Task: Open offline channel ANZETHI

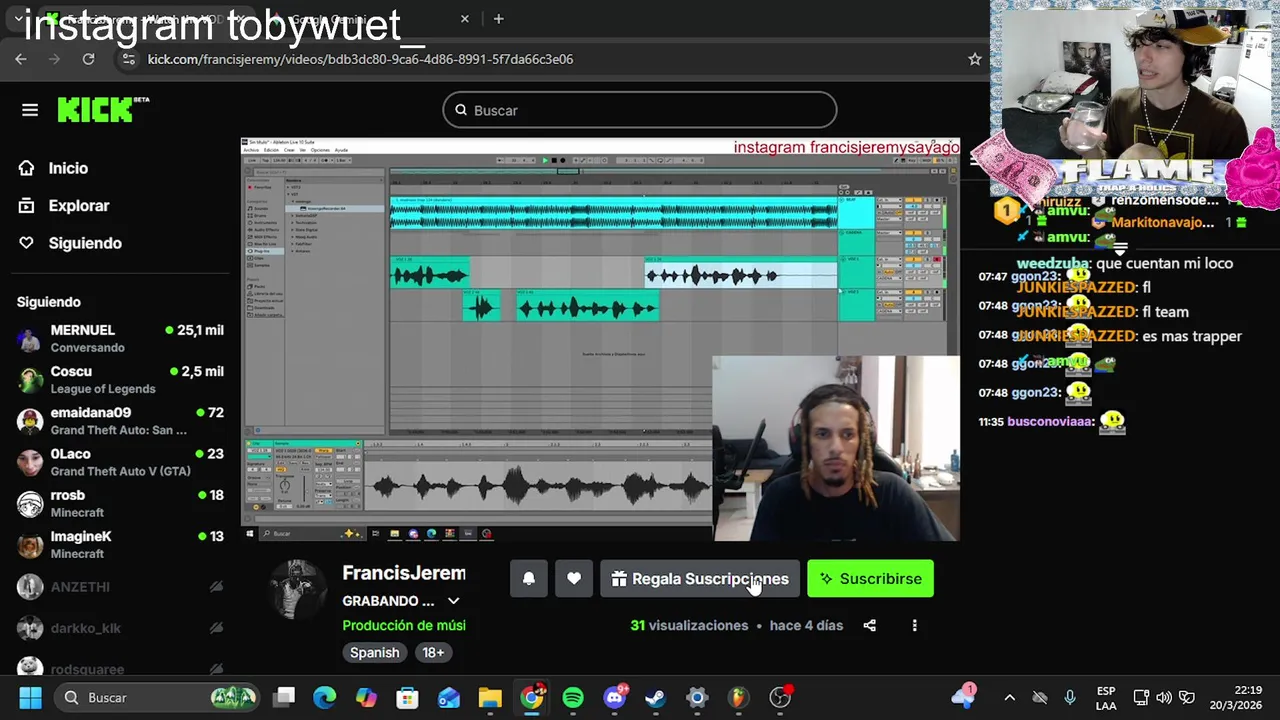Action: click(120, 587)
